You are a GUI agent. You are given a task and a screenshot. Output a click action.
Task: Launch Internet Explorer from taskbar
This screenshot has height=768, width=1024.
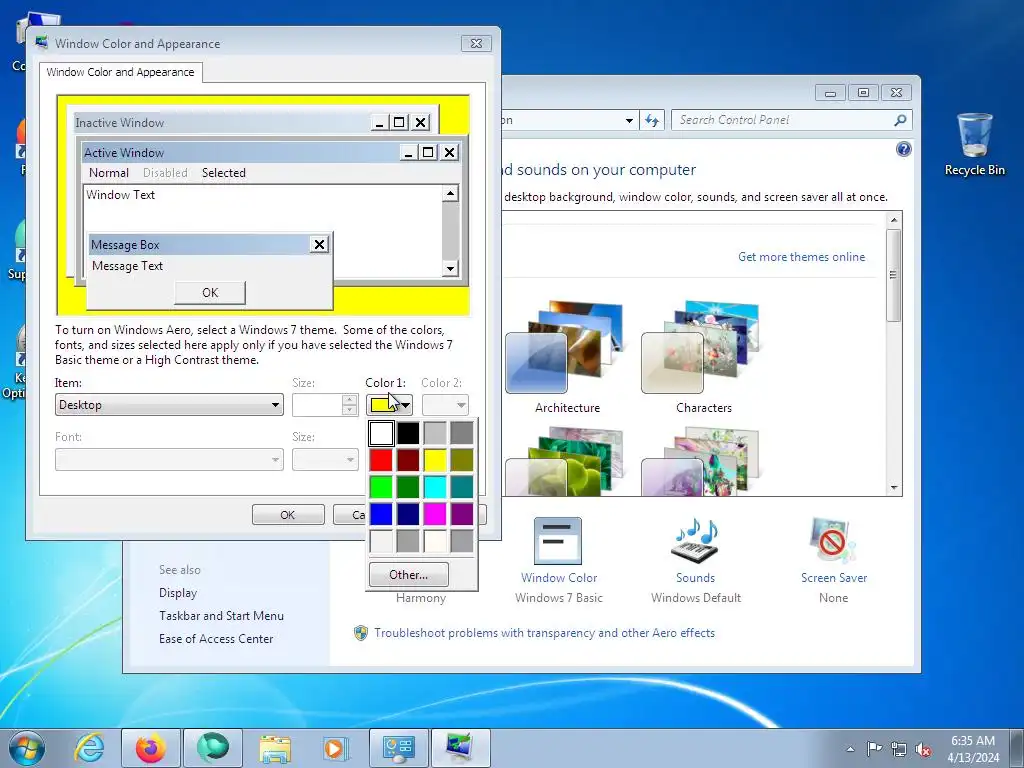tap(89, 748)
